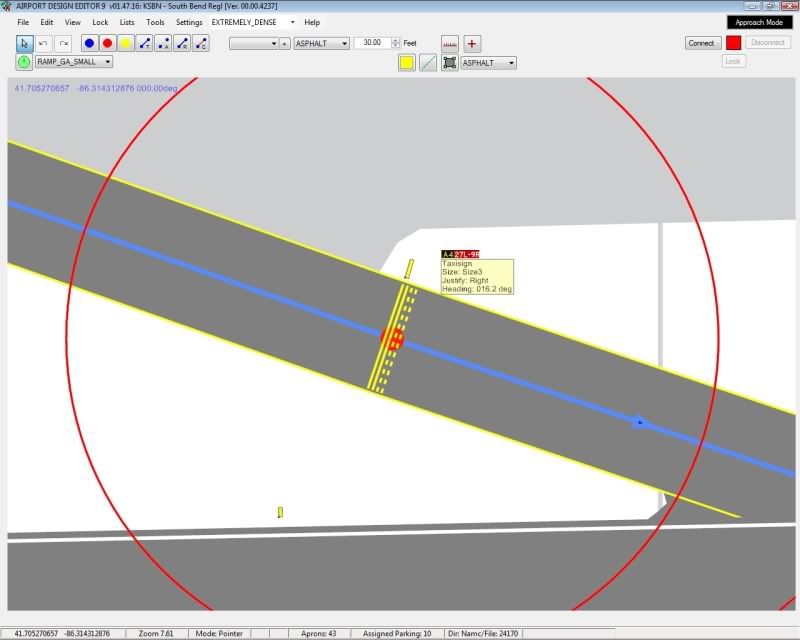Click the green parking clock icon
This screenshot has width=800, height=640.
[x=24, y=62]
